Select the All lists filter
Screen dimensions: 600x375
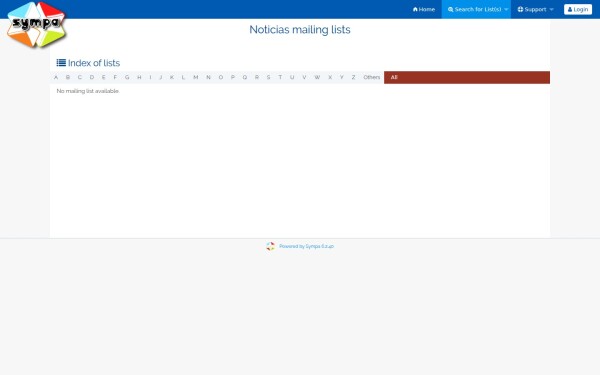tap(467, 77)
